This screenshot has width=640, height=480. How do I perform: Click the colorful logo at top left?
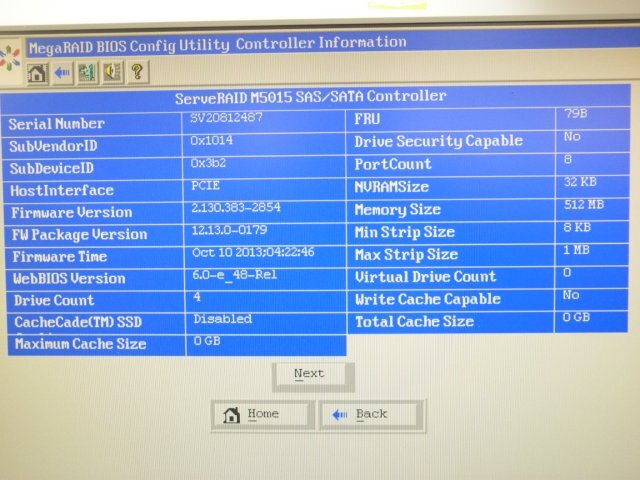(10, 58)
